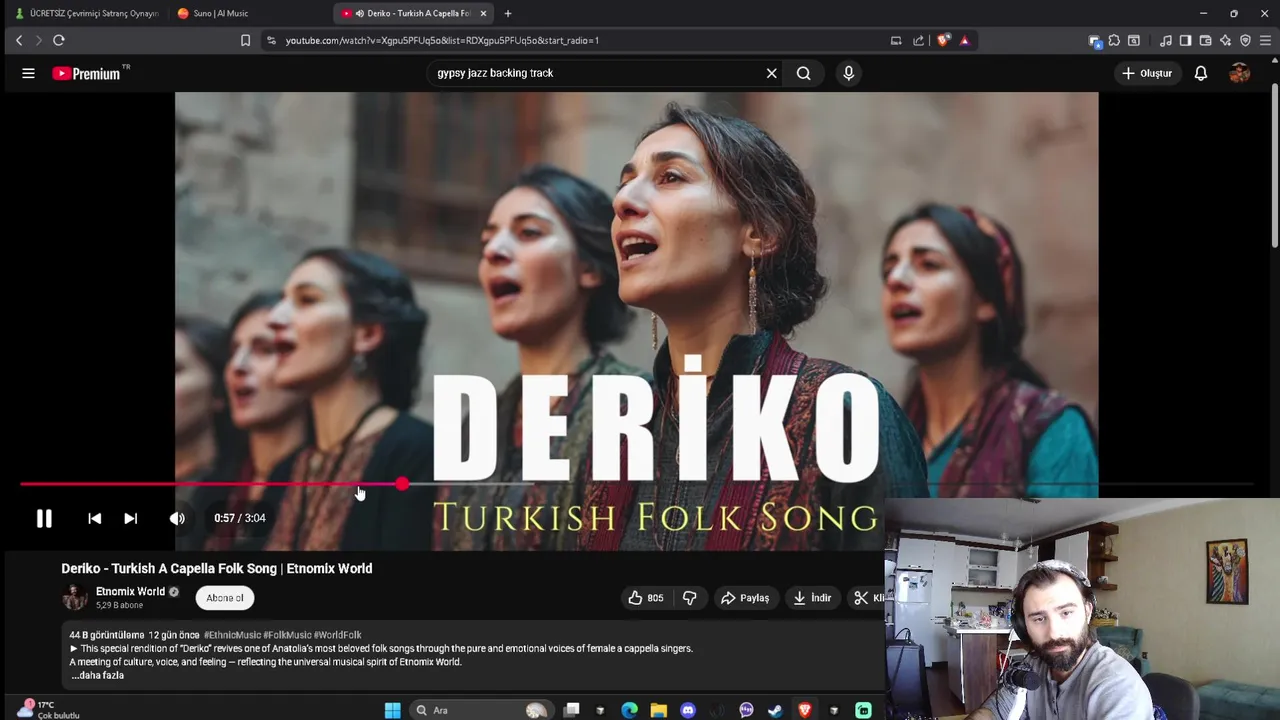The height and width of the screenshot is (720, 1280).
Task: Open Steam from taskbar
Action: pyautogui.click(x=775, y=710)
